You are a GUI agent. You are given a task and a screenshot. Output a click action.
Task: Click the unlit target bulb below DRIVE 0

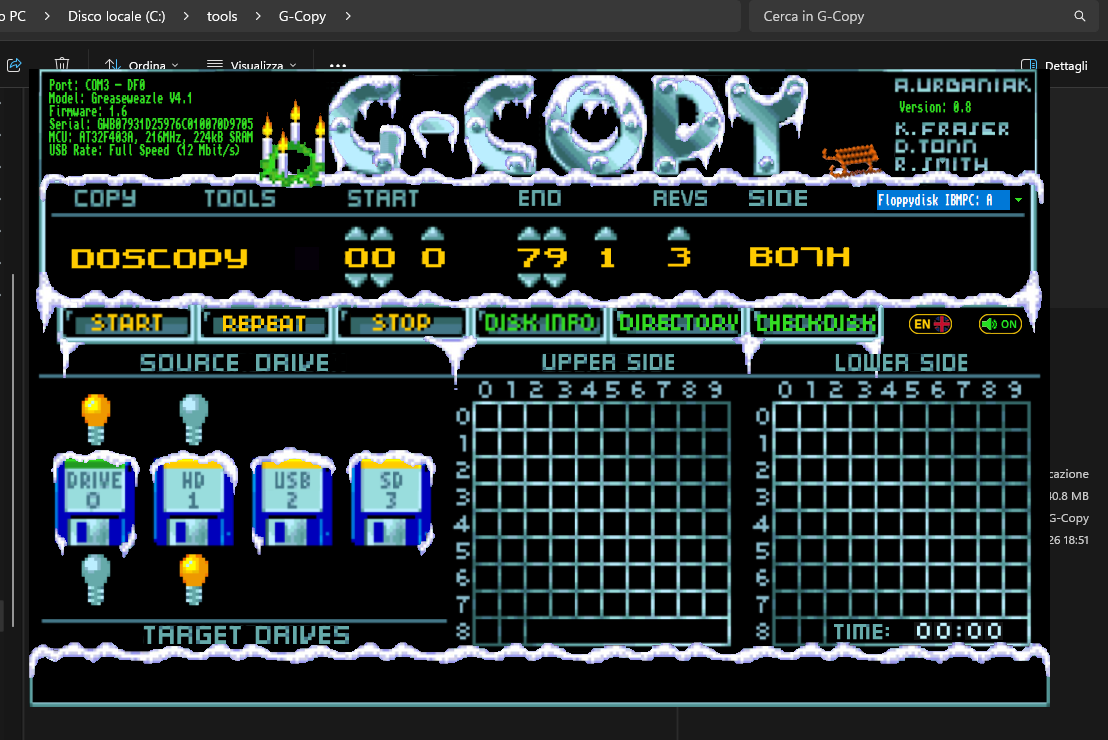(x=95, y=578)
